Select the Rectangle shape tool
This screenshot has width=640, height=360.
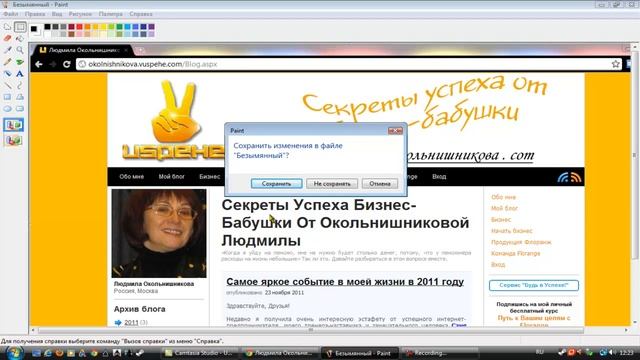click(7, 97)
